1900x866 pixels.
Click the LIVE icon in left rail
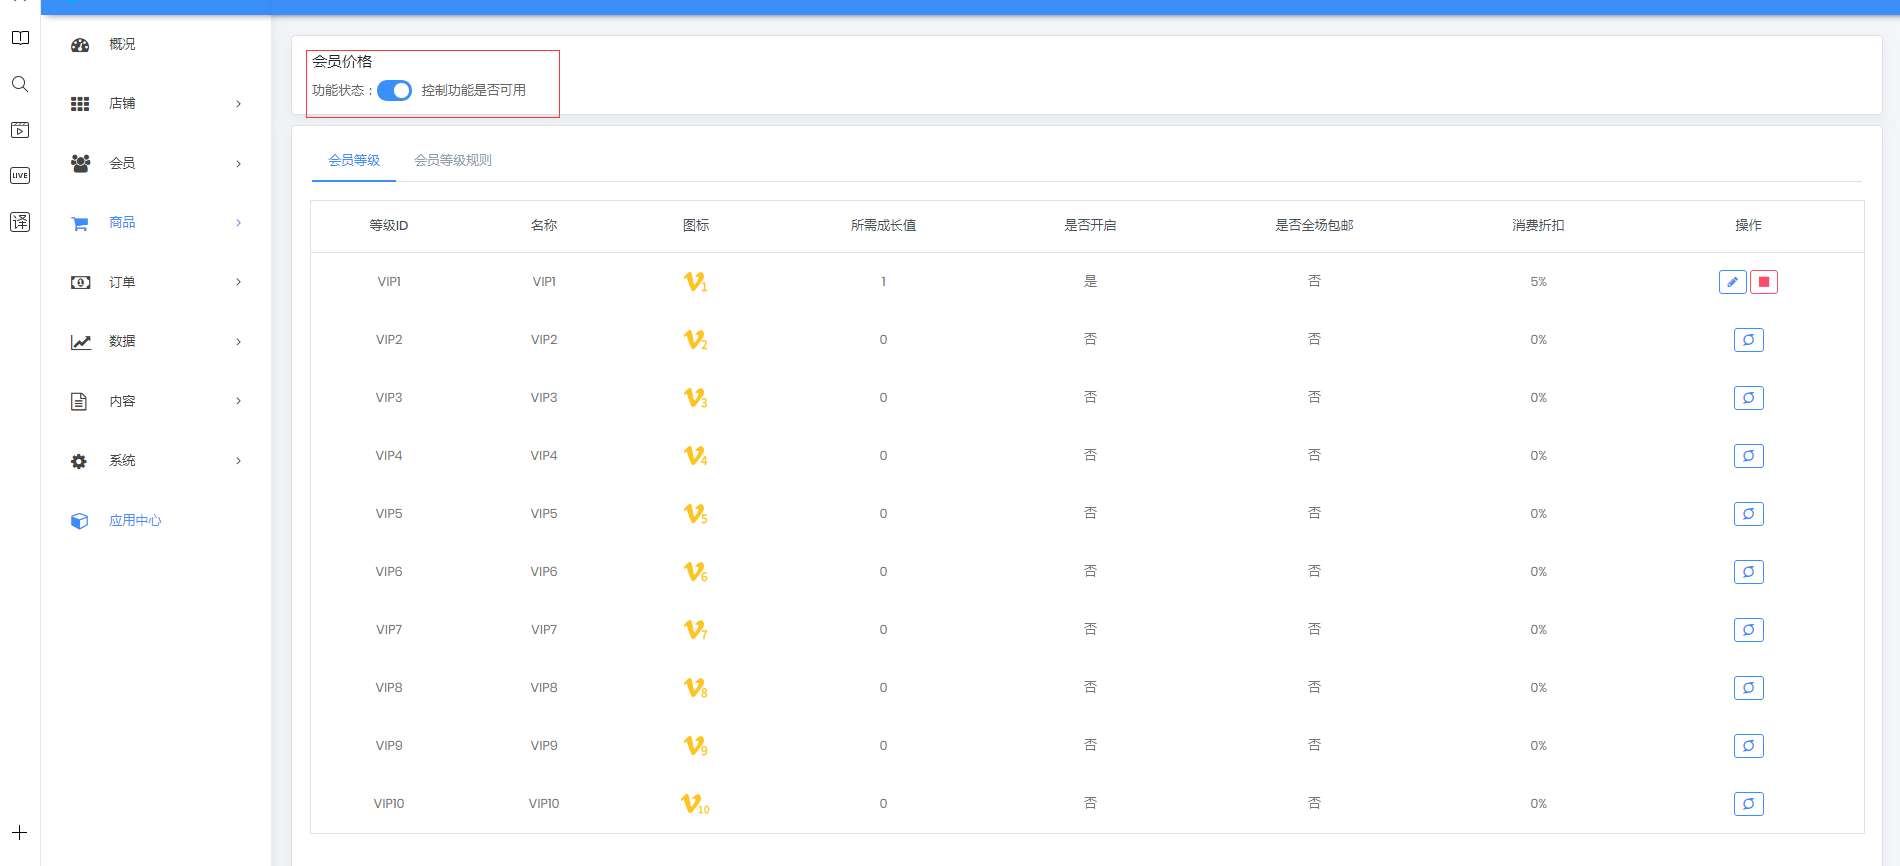(20, 176)
